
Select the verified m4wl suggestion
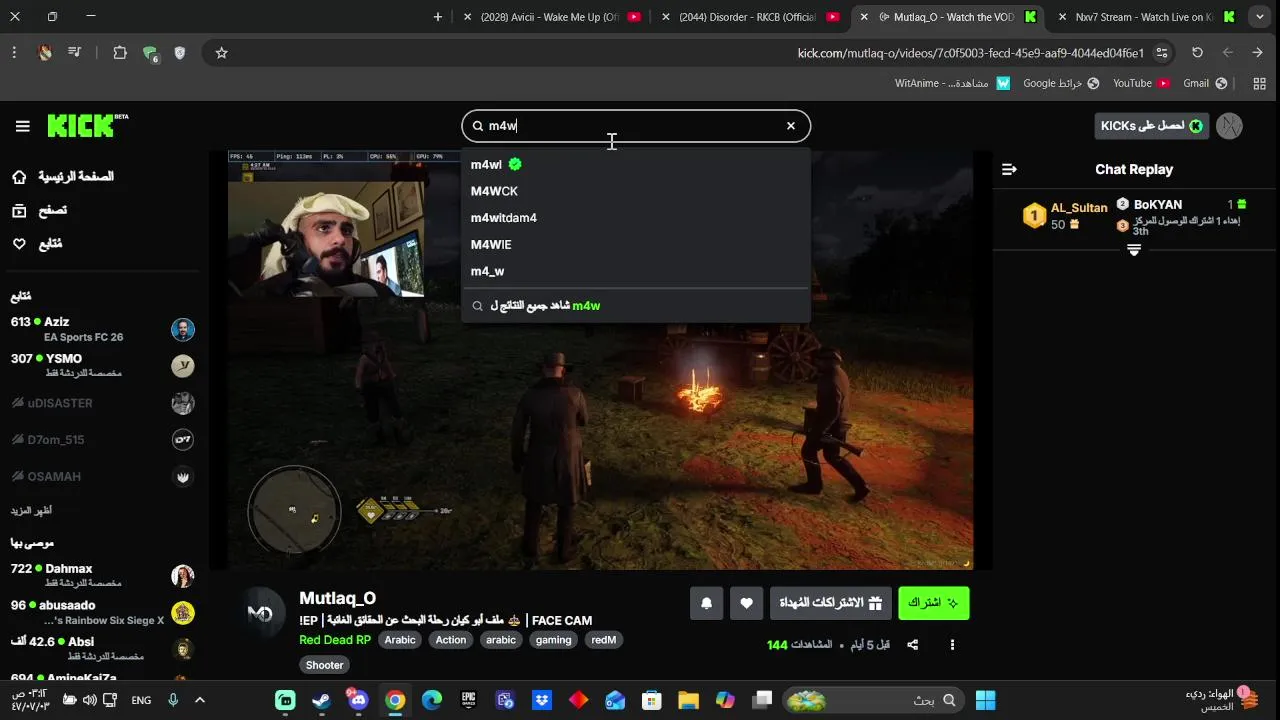click(636, 164)
